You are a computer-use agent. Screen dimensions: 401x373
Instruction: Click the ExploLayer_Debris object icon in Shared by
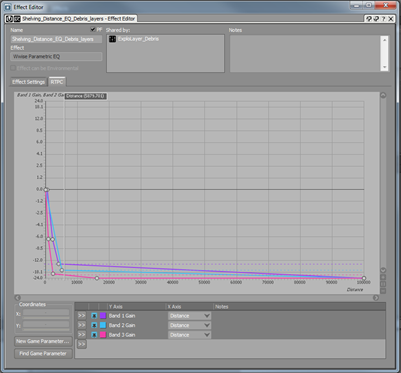click(113, 39)
